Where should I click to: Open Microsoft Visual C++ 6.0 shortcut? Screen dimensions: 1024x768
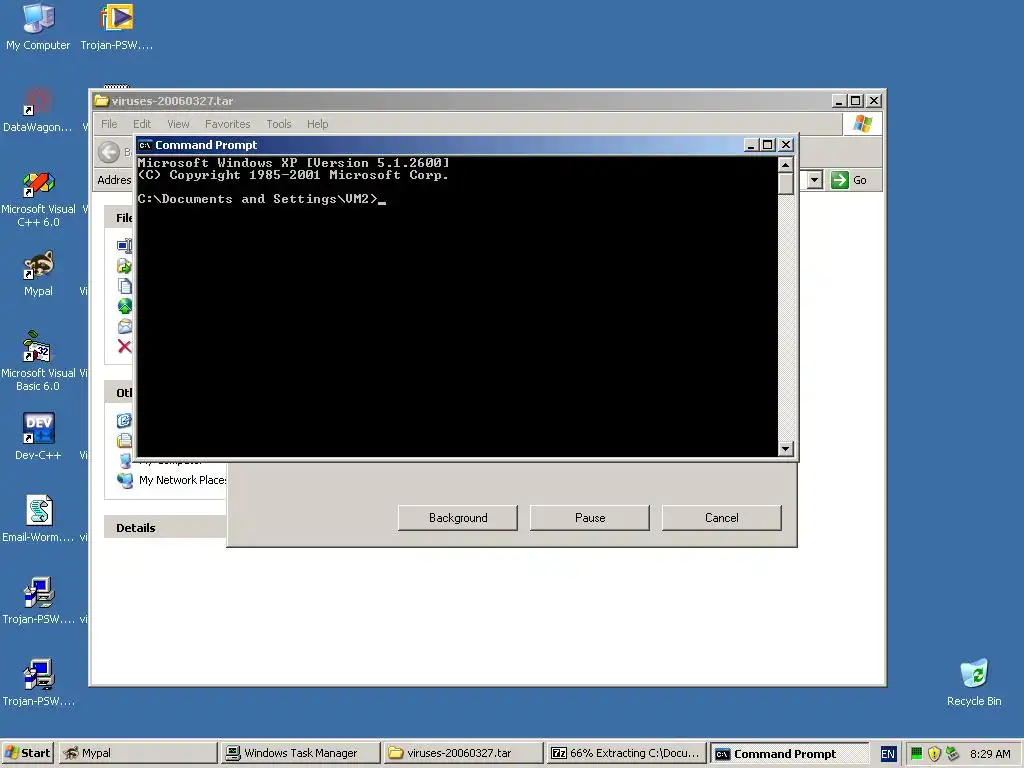38,199
